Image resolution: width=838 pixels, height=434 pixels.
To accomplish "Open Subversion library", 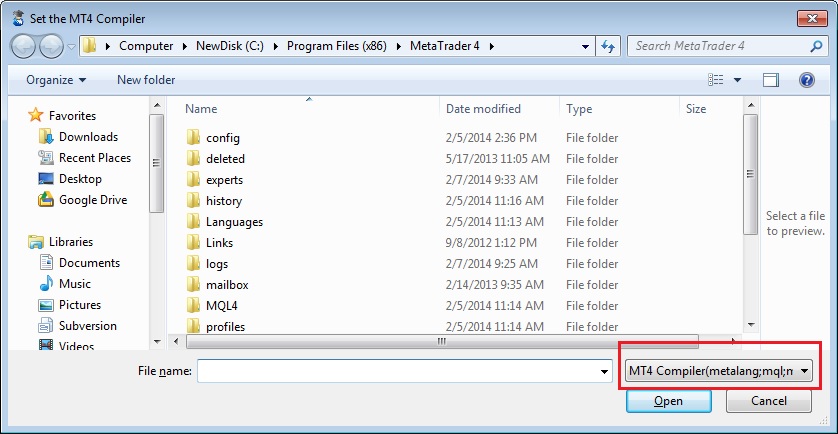I will coord(88,326).
